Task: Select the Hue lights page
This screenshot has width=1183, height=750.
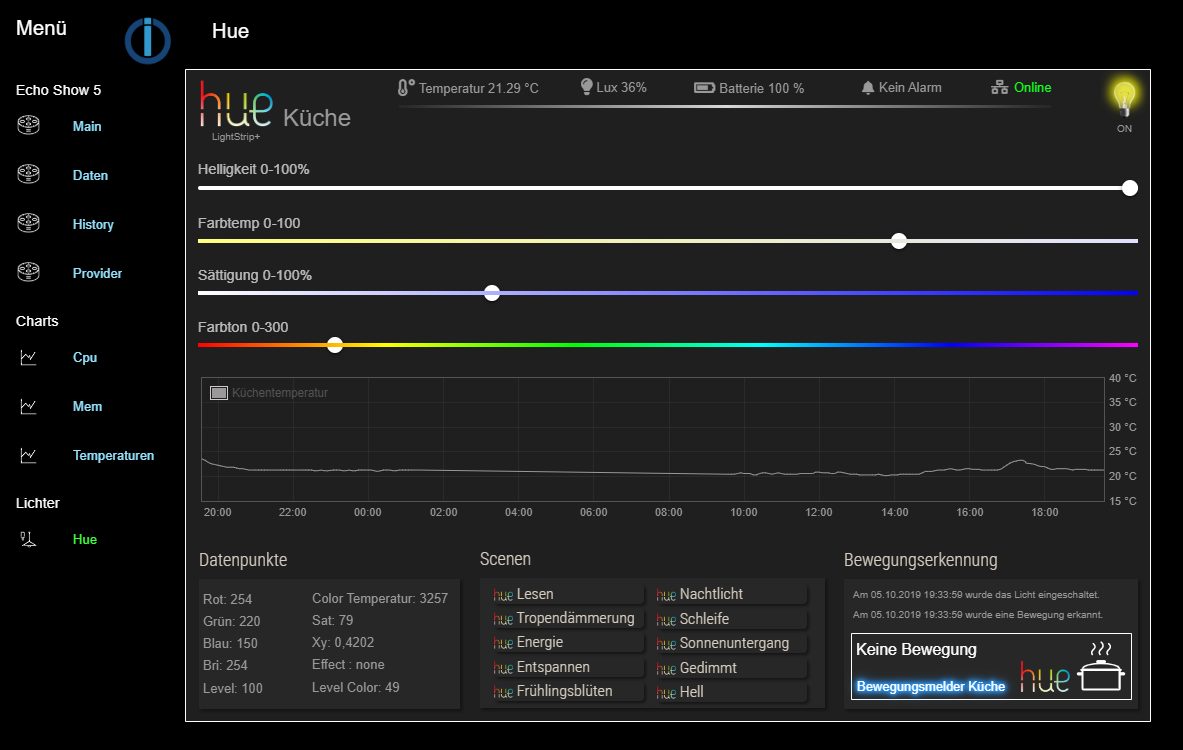Action: click(x=84, y=539)
